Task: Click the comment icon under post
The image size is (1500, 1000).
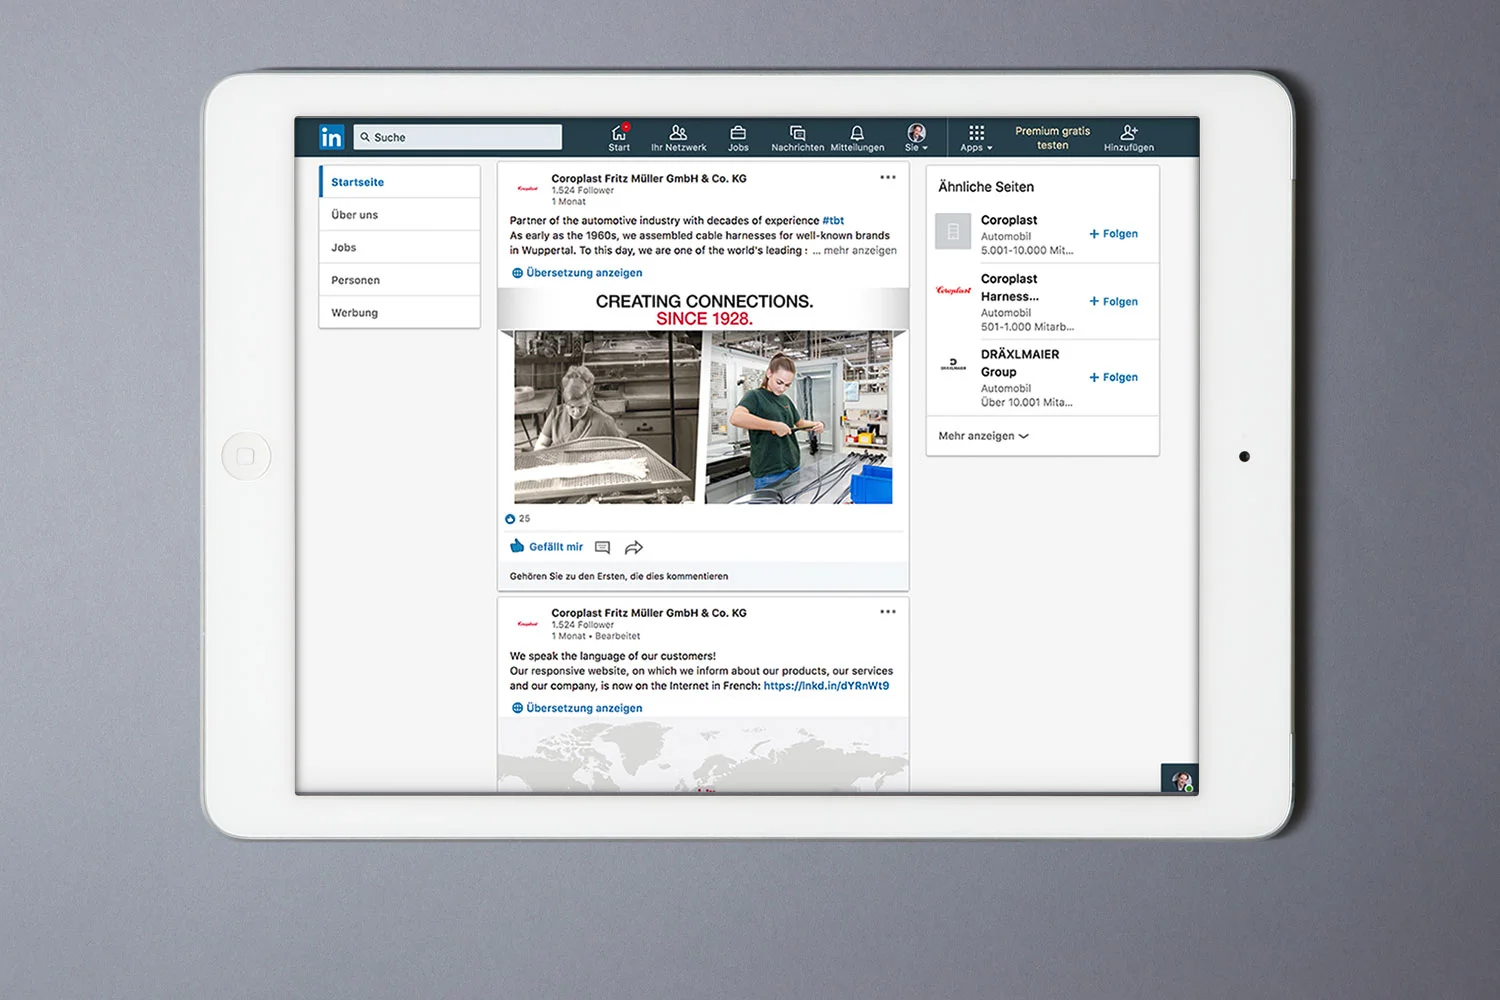Action: (x=602, y=547)
